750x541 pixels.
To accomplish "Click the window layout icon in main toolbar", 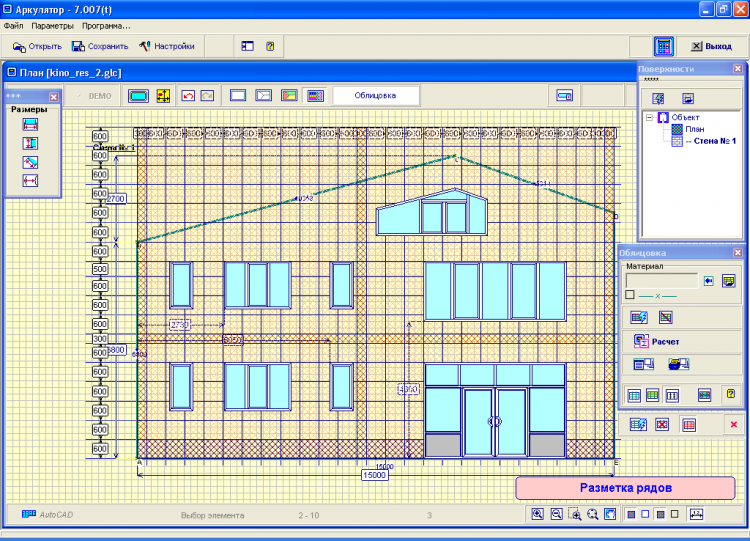I will coord(247,46).
